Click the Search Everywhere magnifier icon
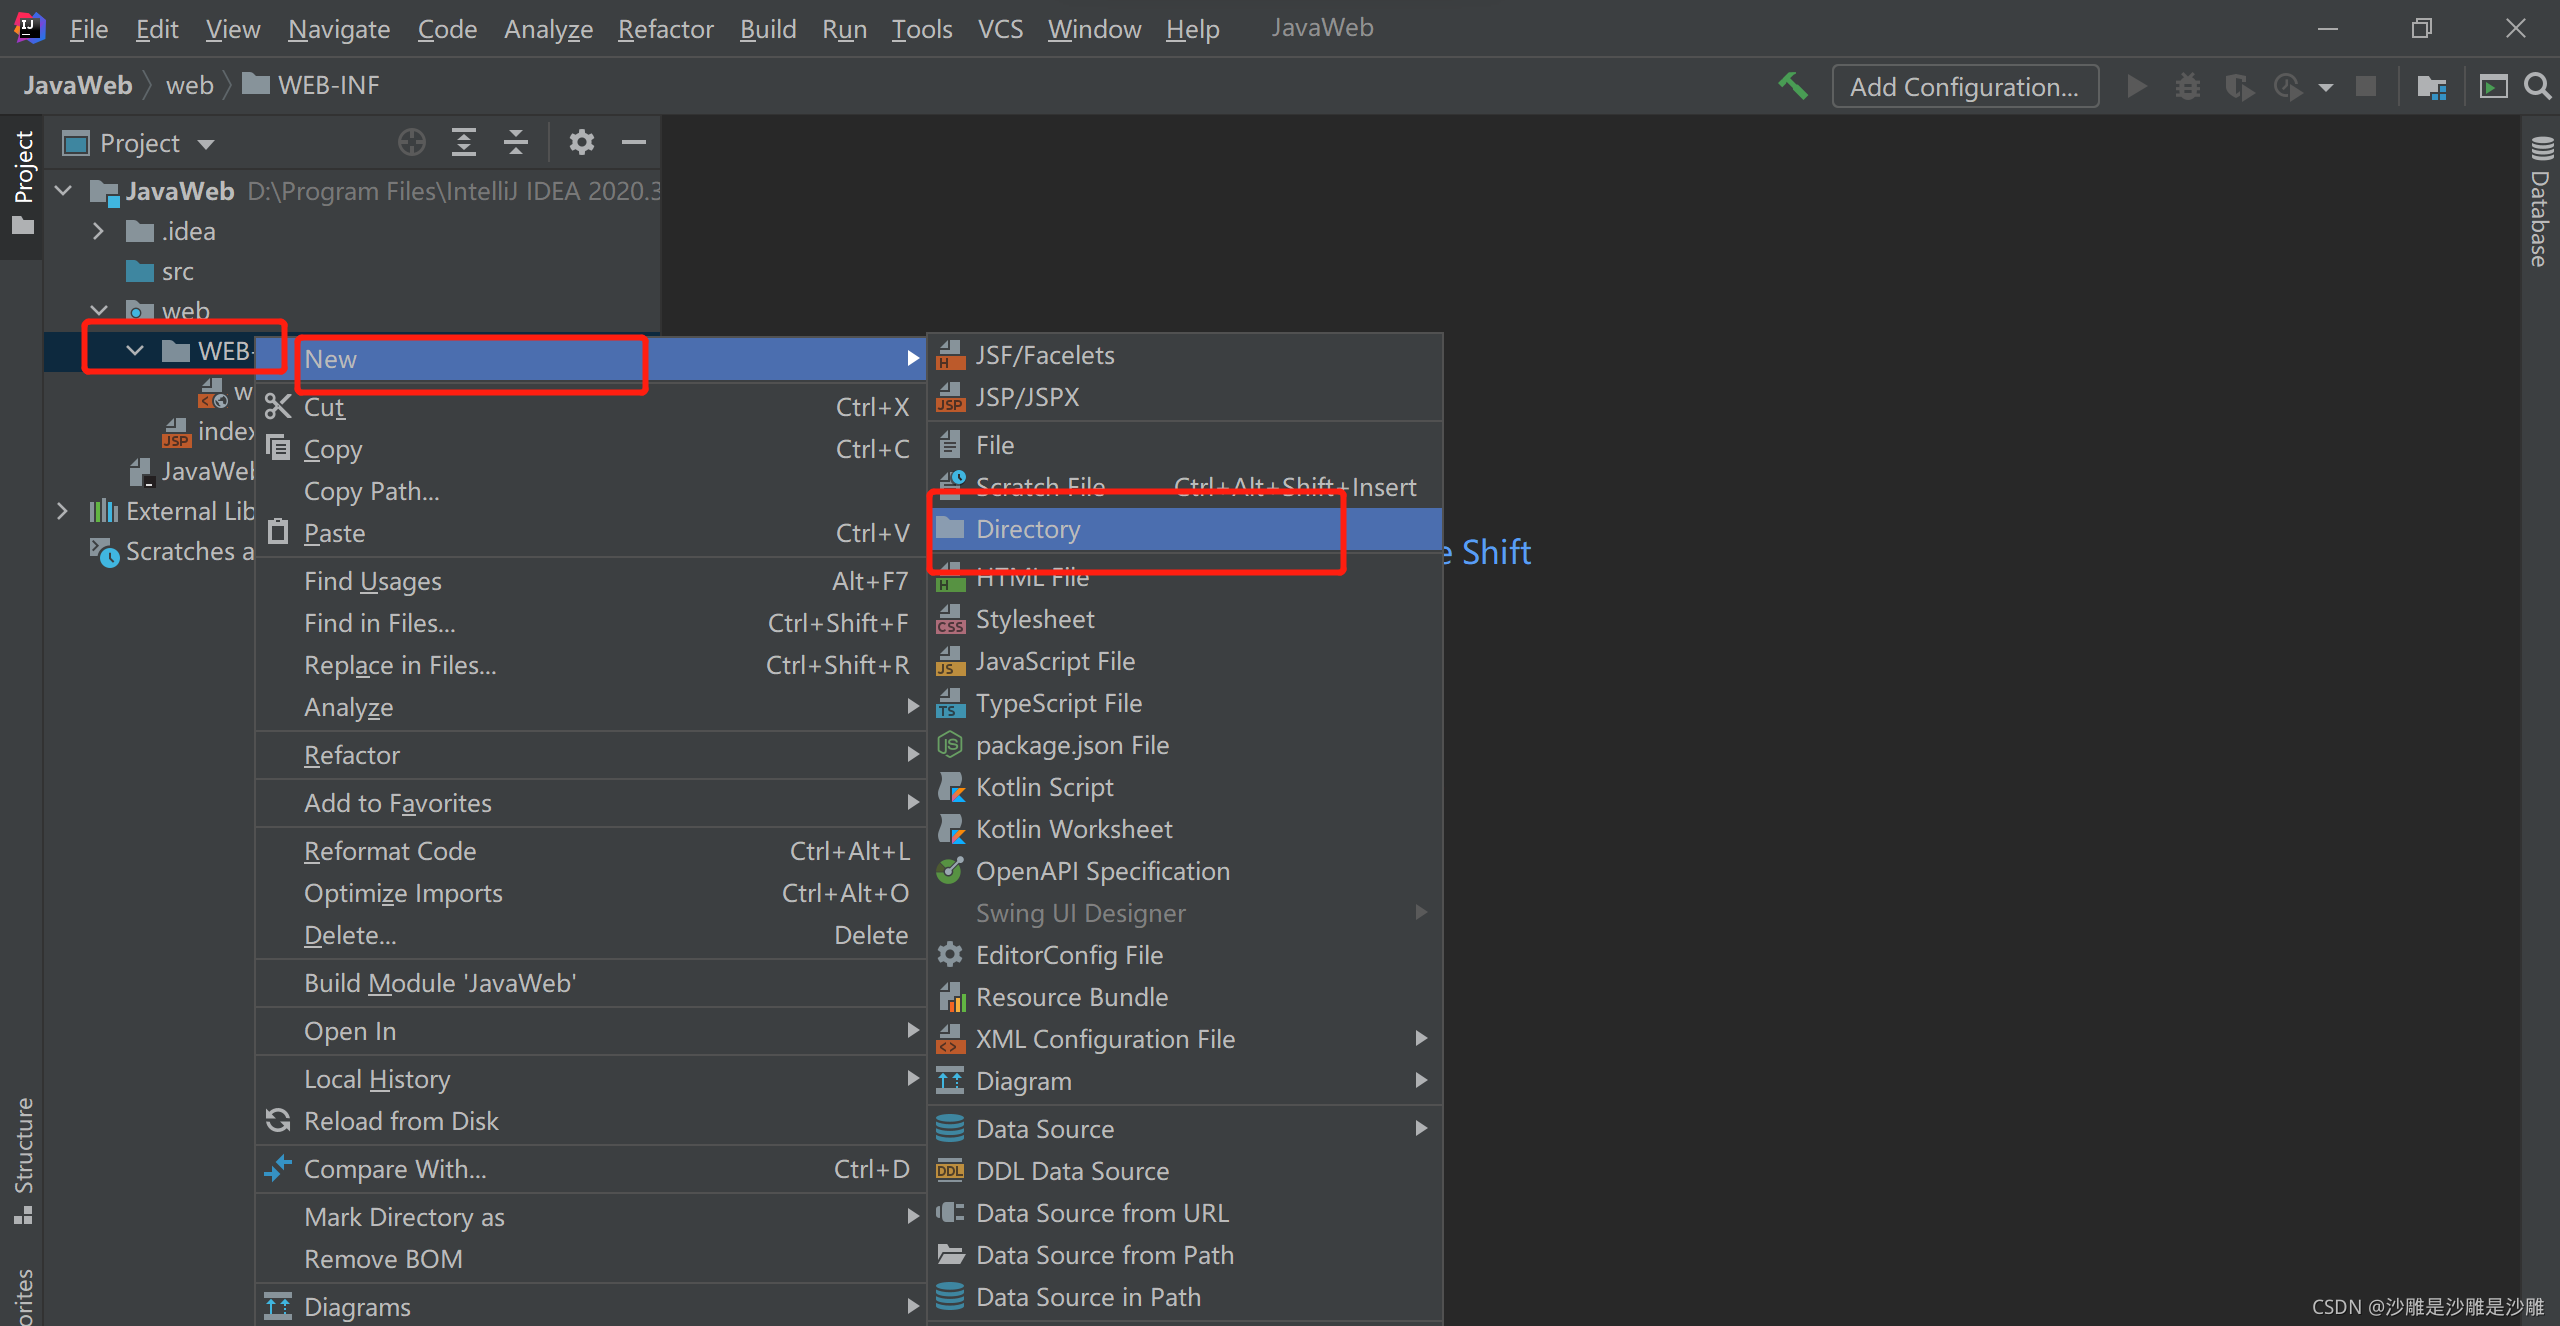 (x=2537, y=86)
